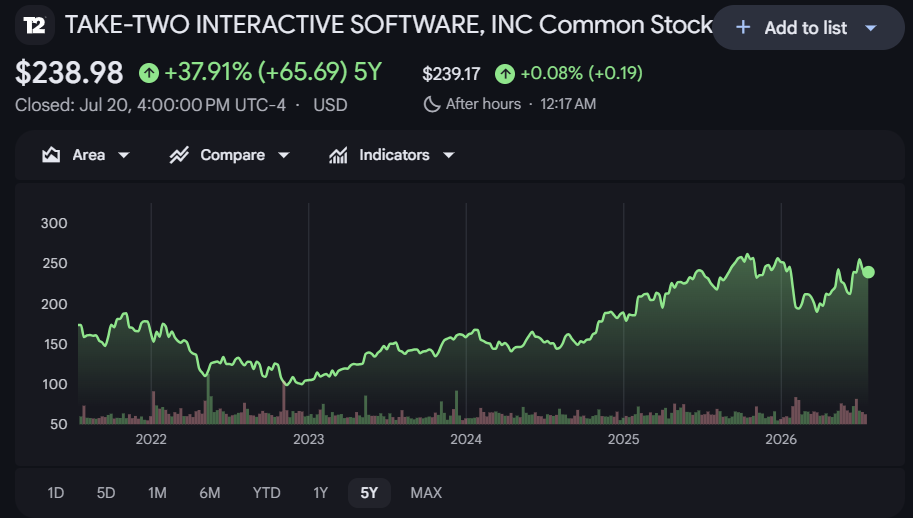This screenshot has height=518, width=913.
Task: Expand the Indicators dropdown
Action: [391, 155]
